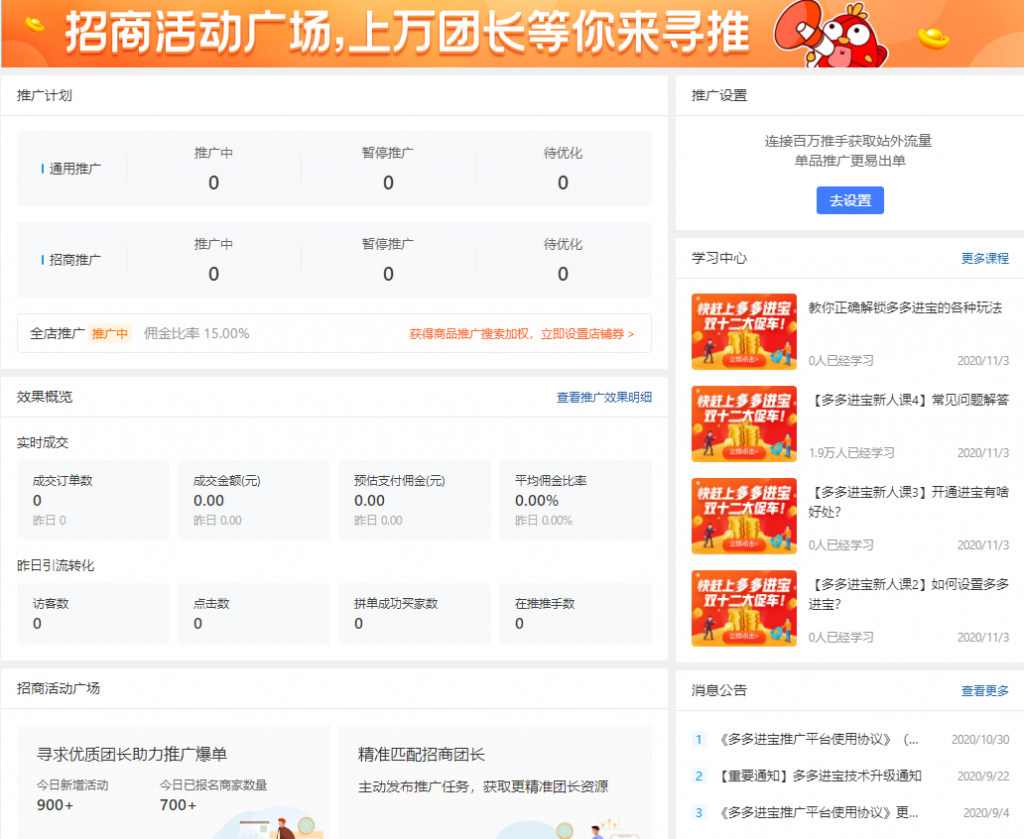Click 今日已报名商家数量 700+ figure
This screenshot has width=1024, height=839.
pyautogui.click(x=178, y=806)
